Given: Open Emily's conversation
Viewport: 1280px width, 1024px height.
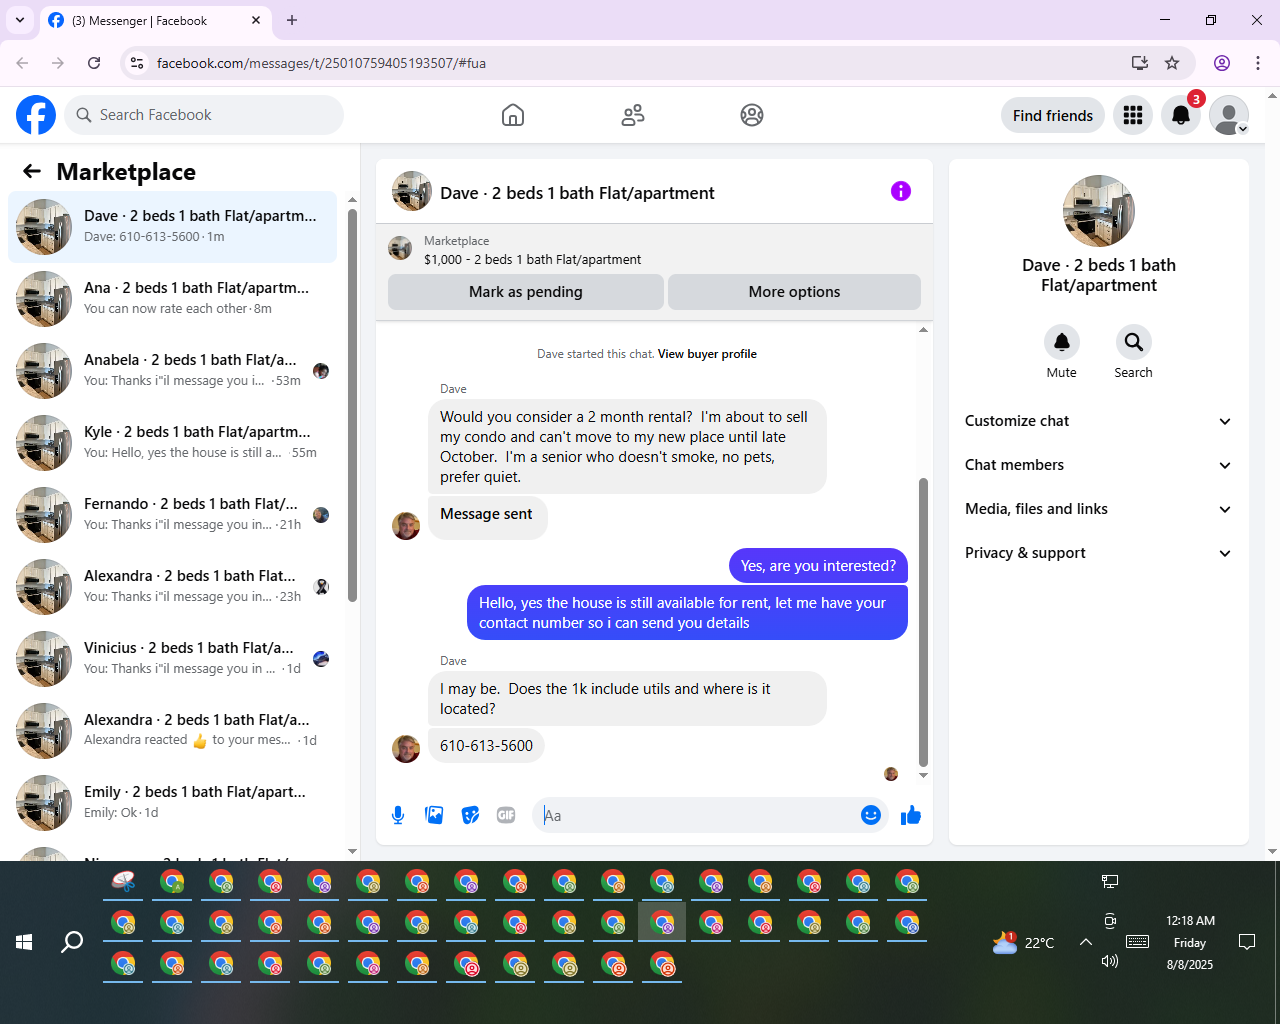Looking at the screenshot, I should pos(172,803).
